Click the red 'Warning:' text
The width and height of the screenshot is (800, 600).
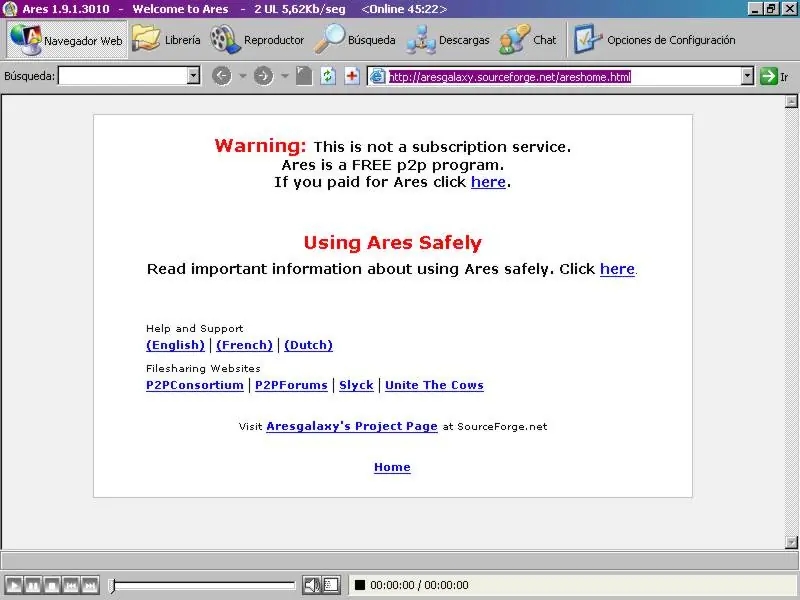[260, 146]
